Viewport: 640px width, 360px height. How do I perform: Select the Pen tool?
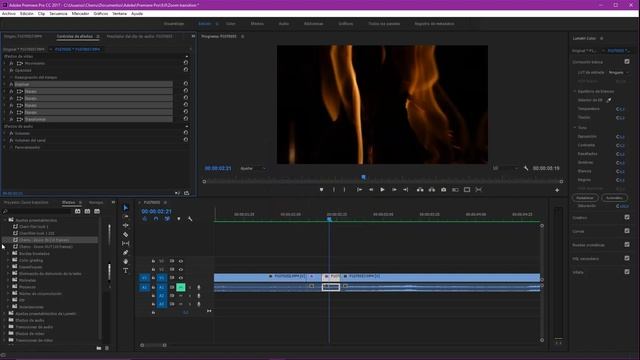(x=126, y=252)
